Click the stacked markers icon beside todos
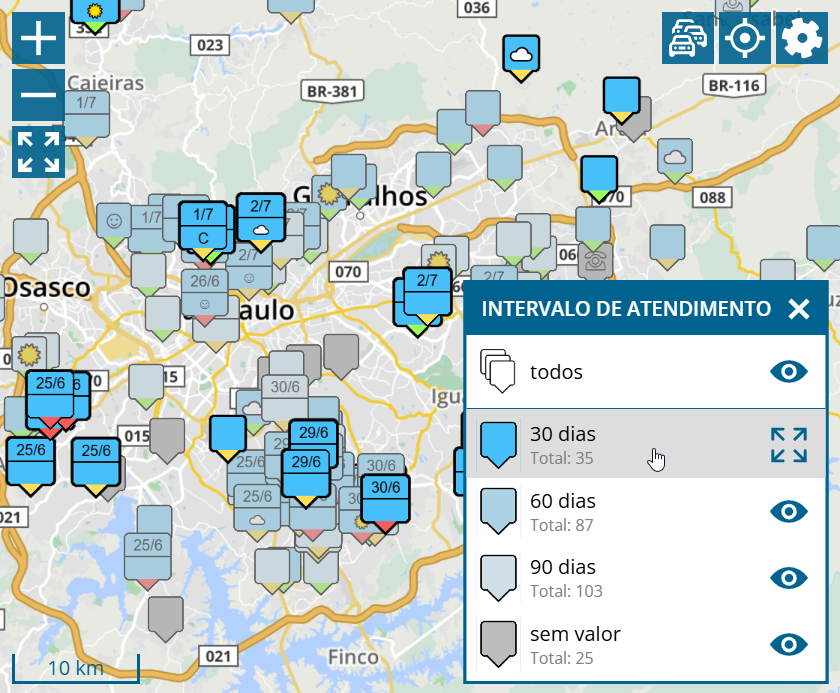This screenshot has height=693, width=840. tap(498, 371)
